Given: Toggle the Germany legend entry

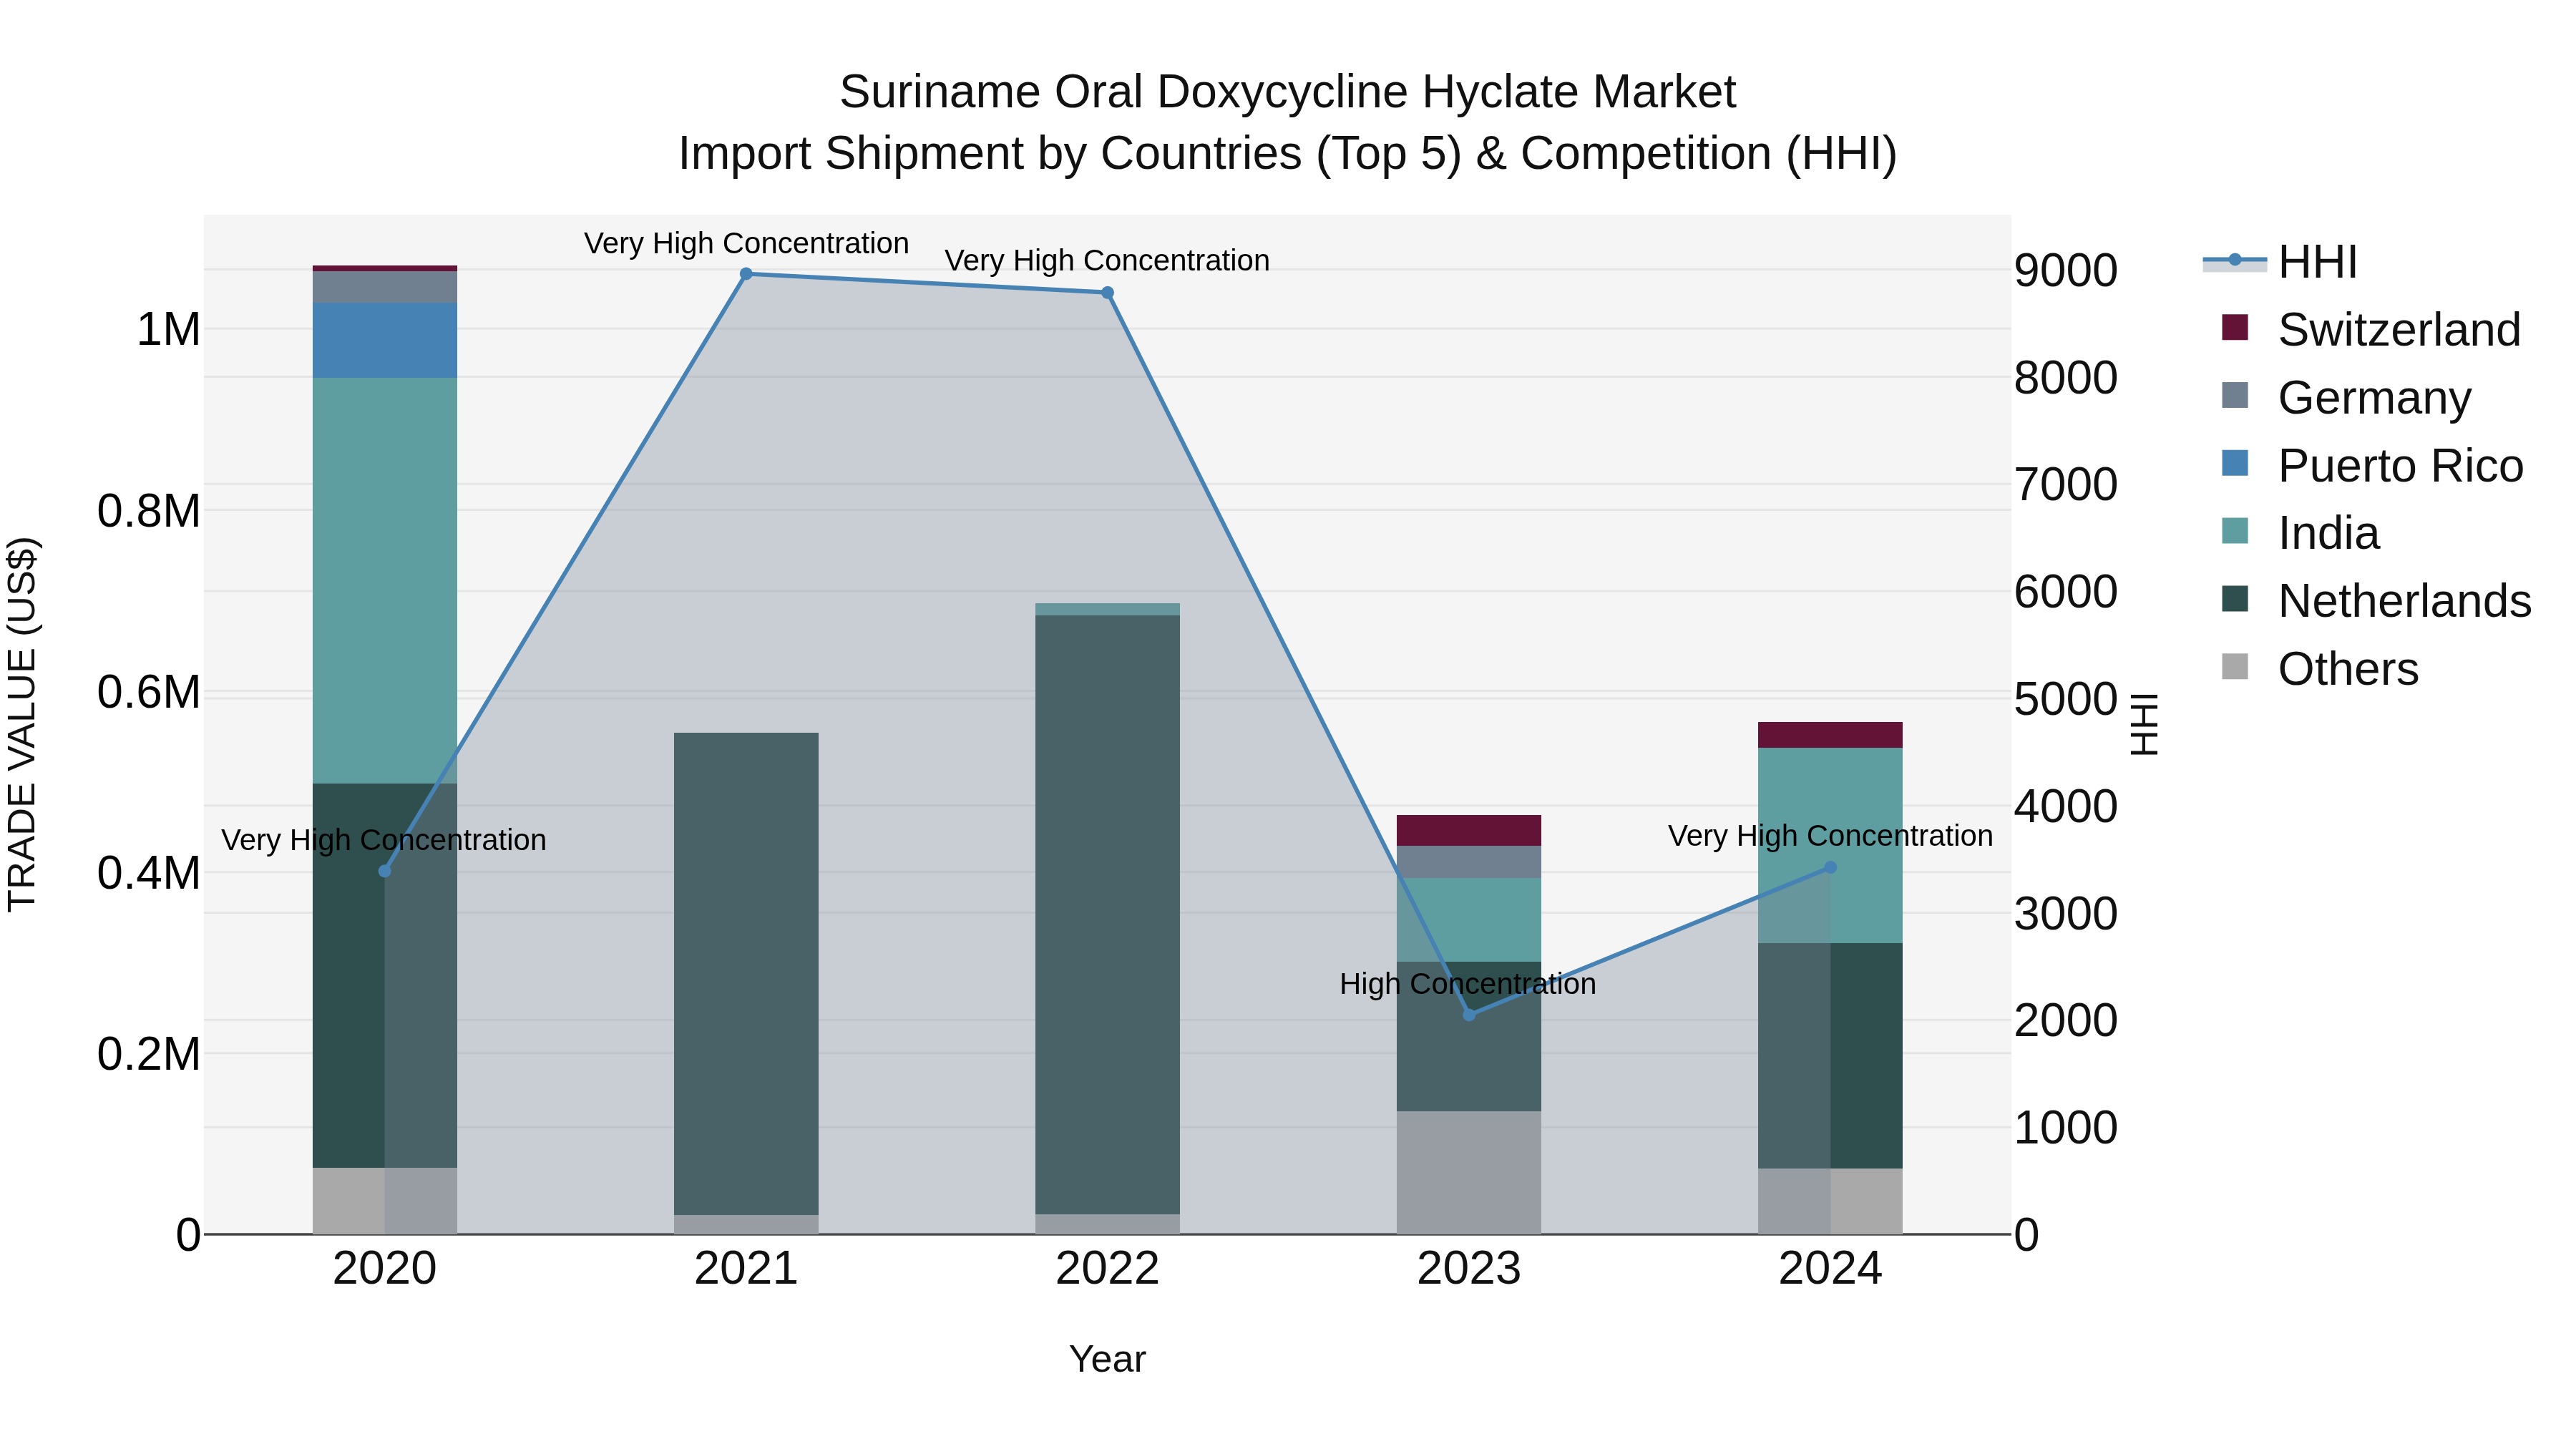Looking at the screenshot, I should (2346, 397).
